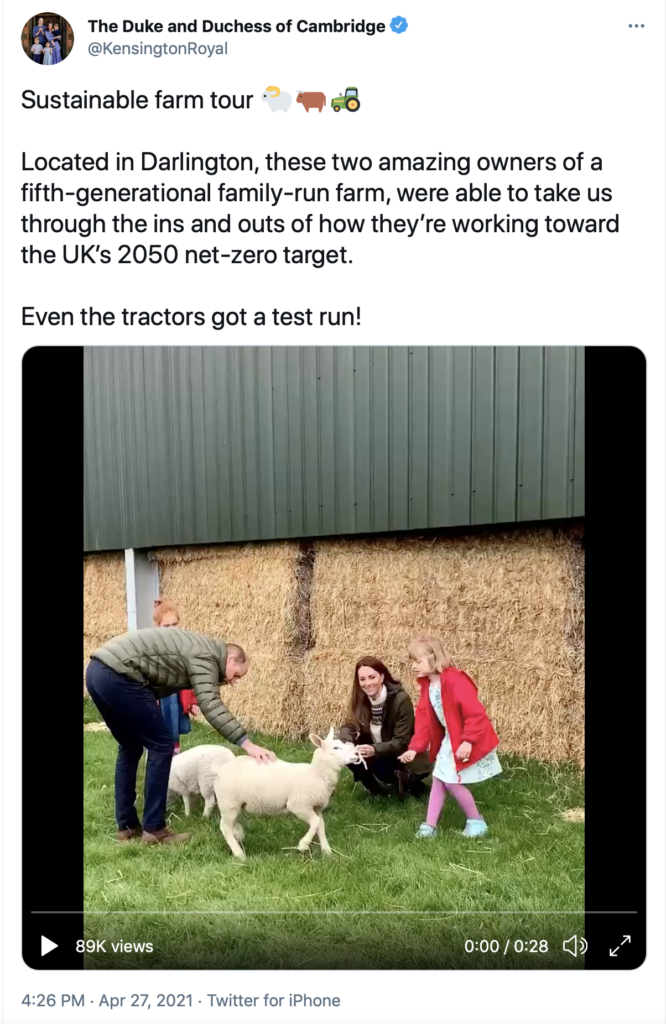The width and height of the screenshot is (666, 1024).
Task: Click the Kensington Royal profile avatar
Action: point(47,38)
